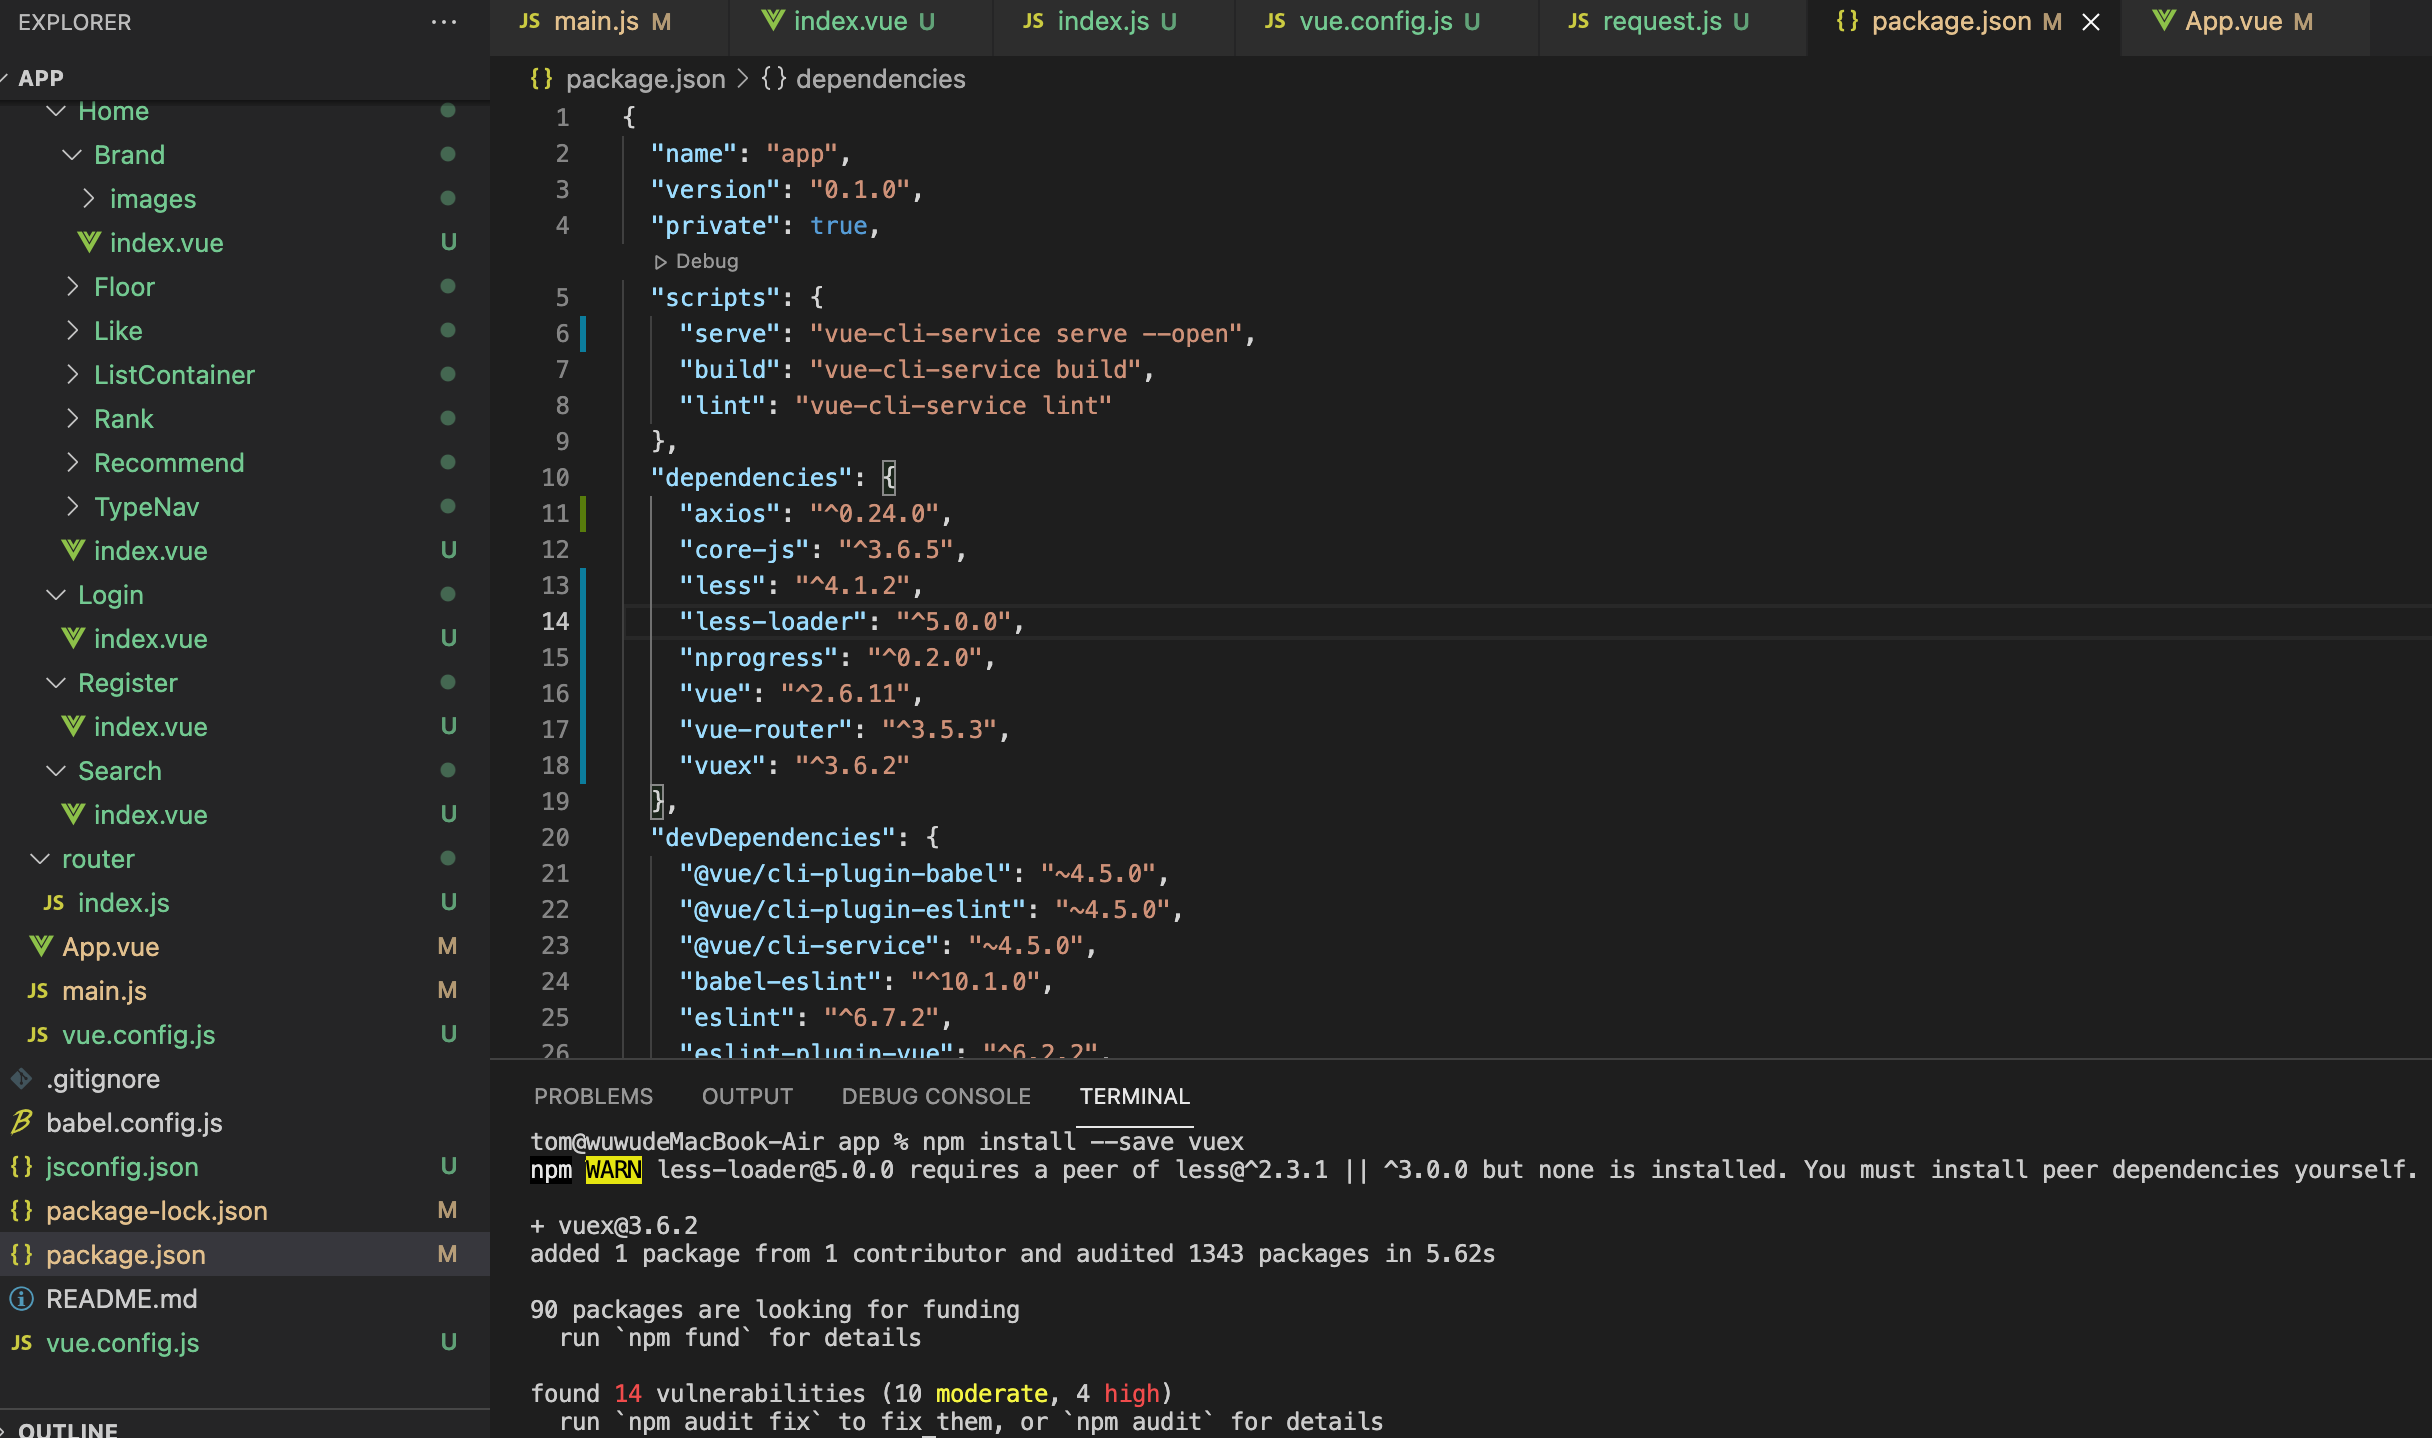Click the jsconfig.json braces icon

(21, 1167)
